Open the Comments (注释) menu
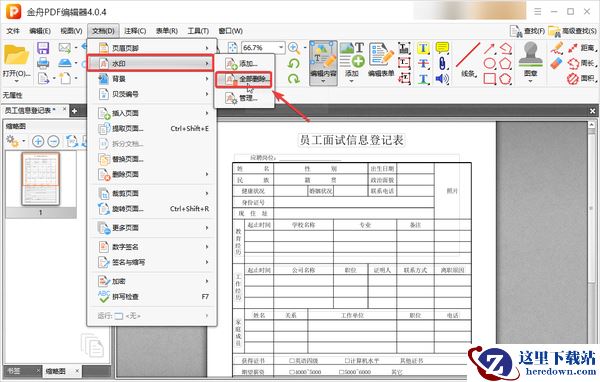The height and width of the screenshot is (382, 600). coord(135,31)
